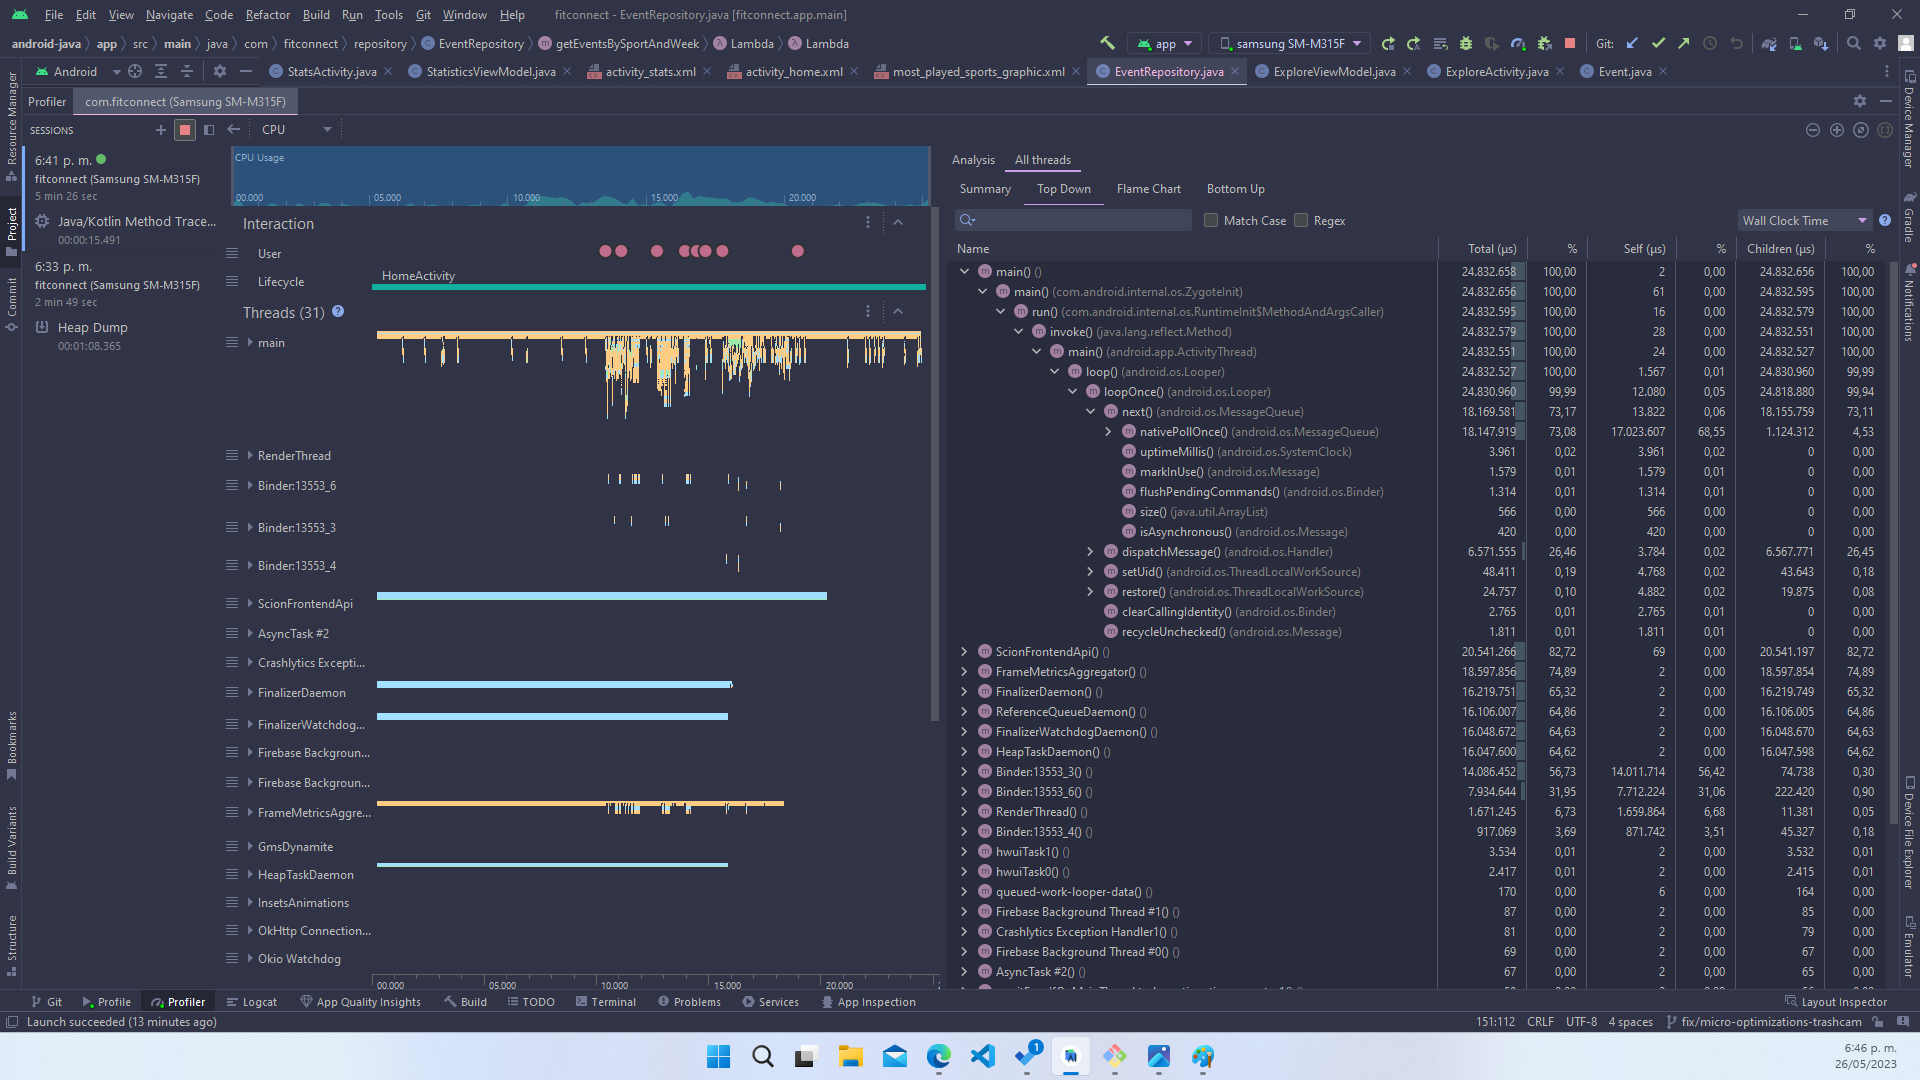Click the Git update project arrow icon

(1632, 43)
